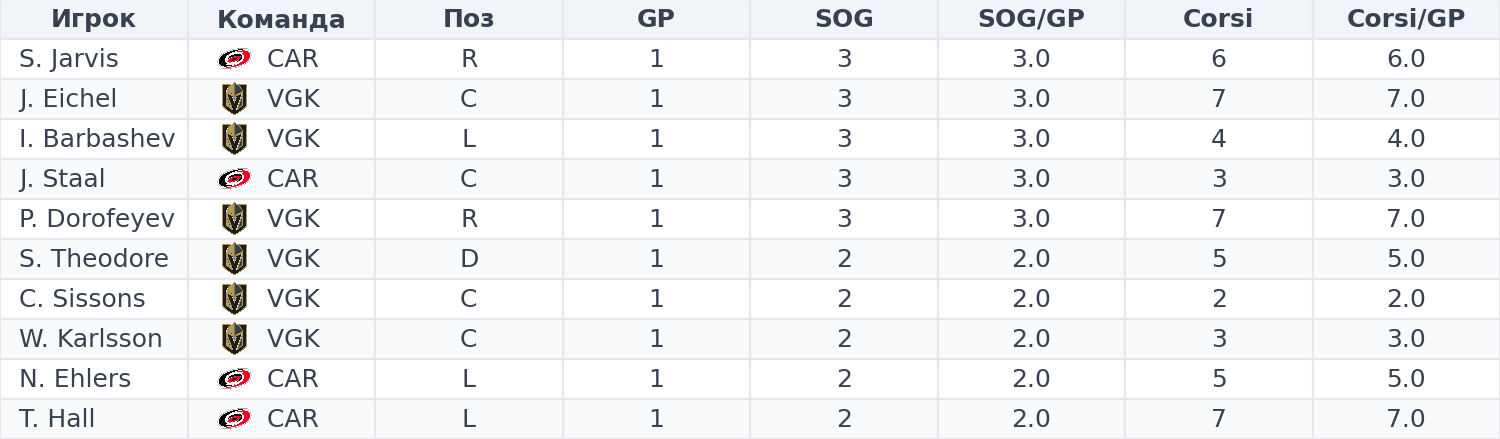
Task: Click the Vegas logo in P. Dorofeyev's row
Action: click(x=234, y=219)
